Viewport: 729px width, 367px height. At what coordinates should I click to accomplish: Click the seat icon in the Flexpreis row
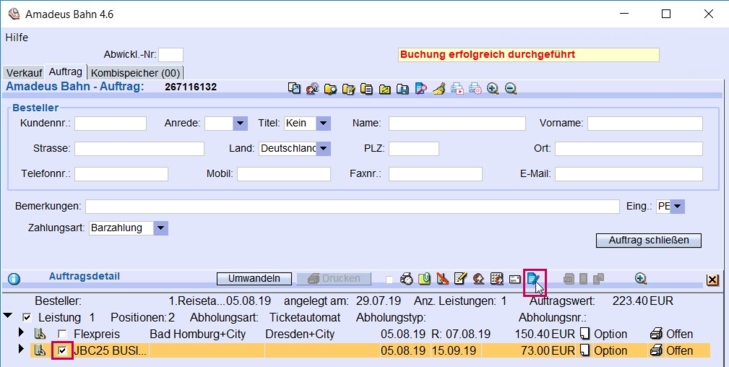click(40, 334)
